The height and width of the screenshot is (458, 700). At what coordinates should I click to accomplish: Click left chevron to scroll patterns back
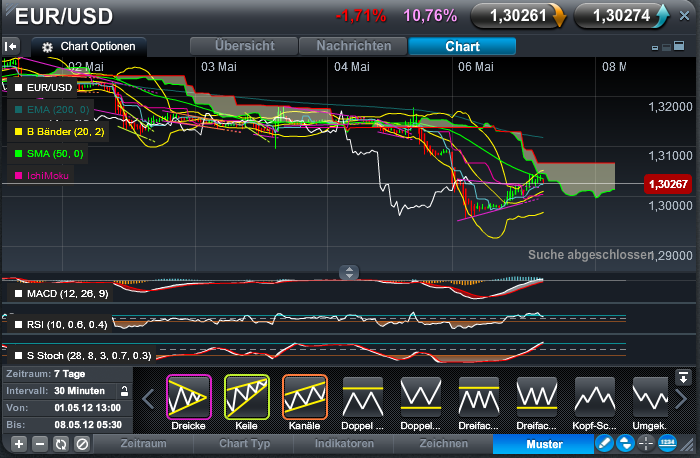148,399
